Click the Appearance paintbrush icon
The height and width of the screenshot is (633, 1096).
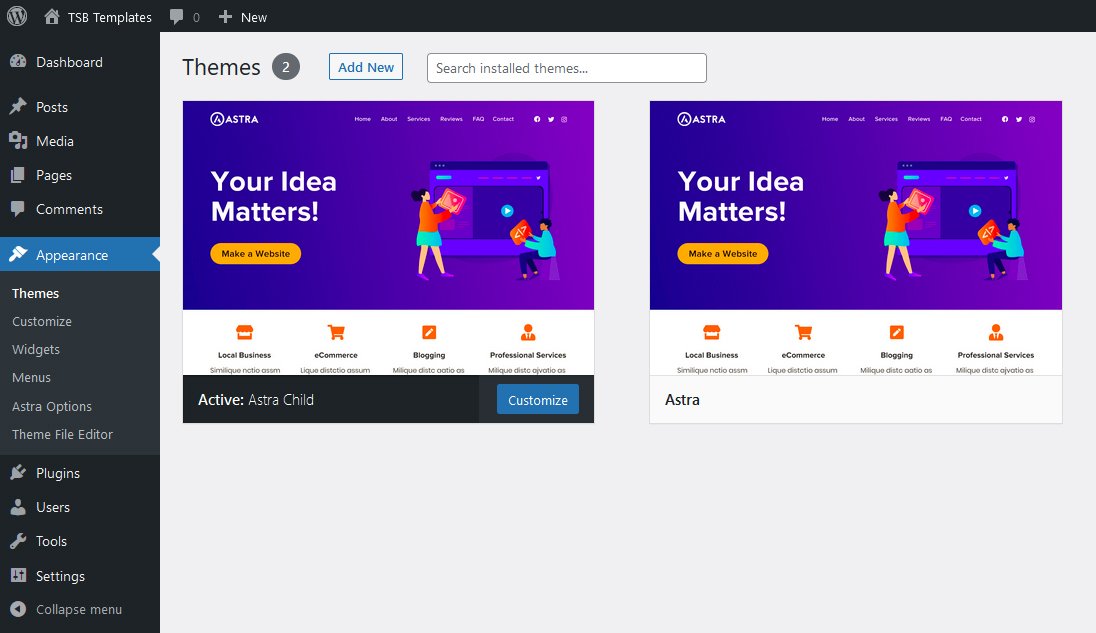(x=18, y=254)
